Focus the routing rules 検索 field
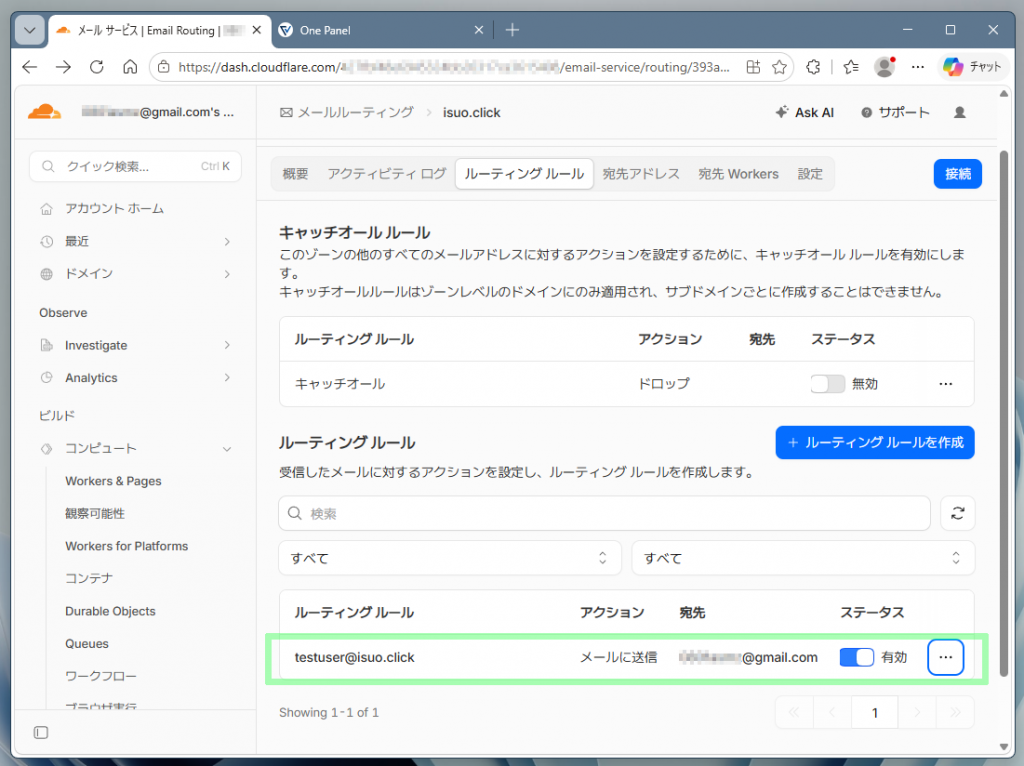Image resolution: width=1024 pixels, height=766 pixels. tap(604, 513)
